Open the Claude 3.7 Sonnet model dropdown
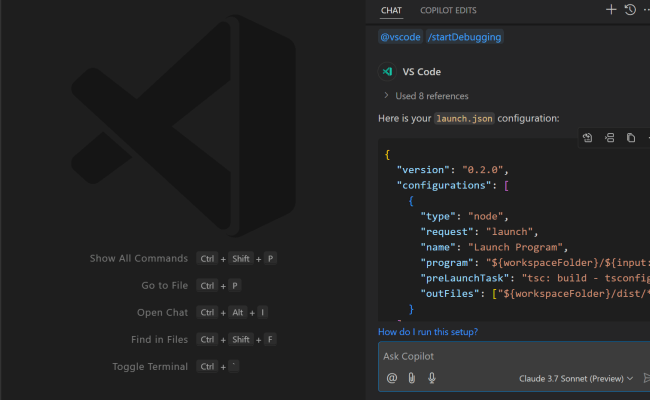The width and height of the screenshot is (650, 400). pos(576,378)
